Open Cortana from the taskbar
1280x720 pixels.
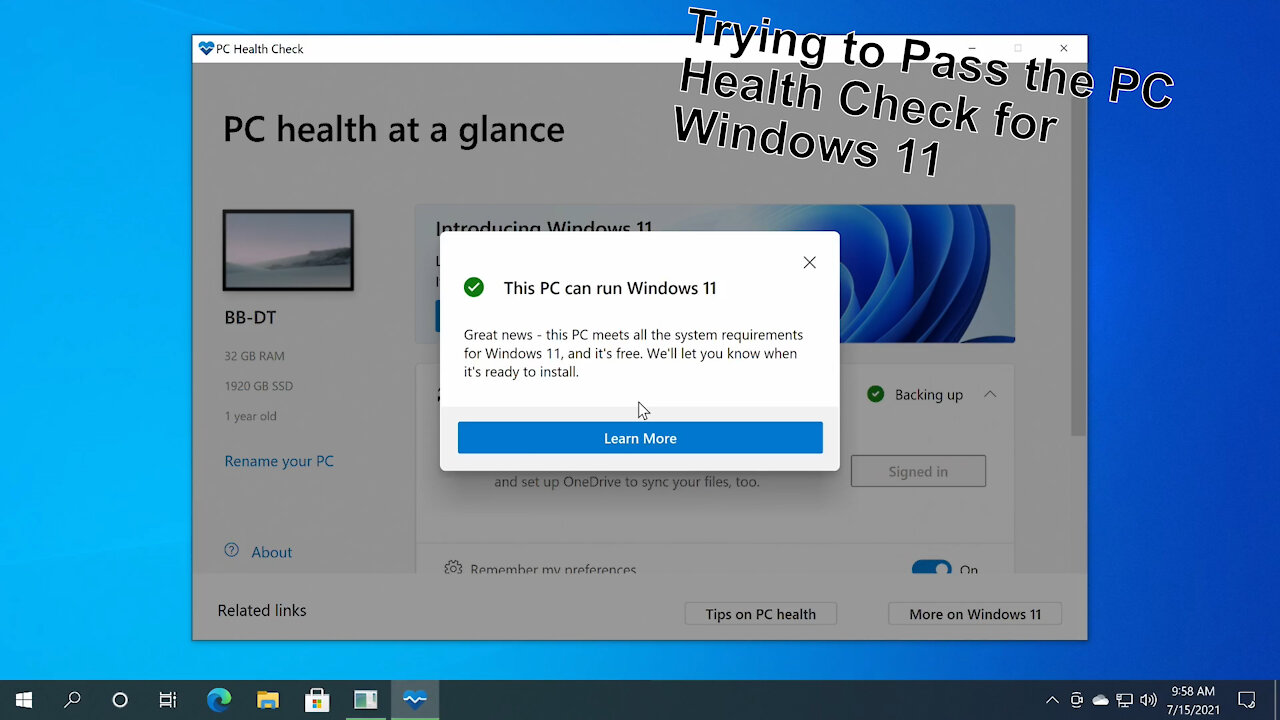click(120, 700)
